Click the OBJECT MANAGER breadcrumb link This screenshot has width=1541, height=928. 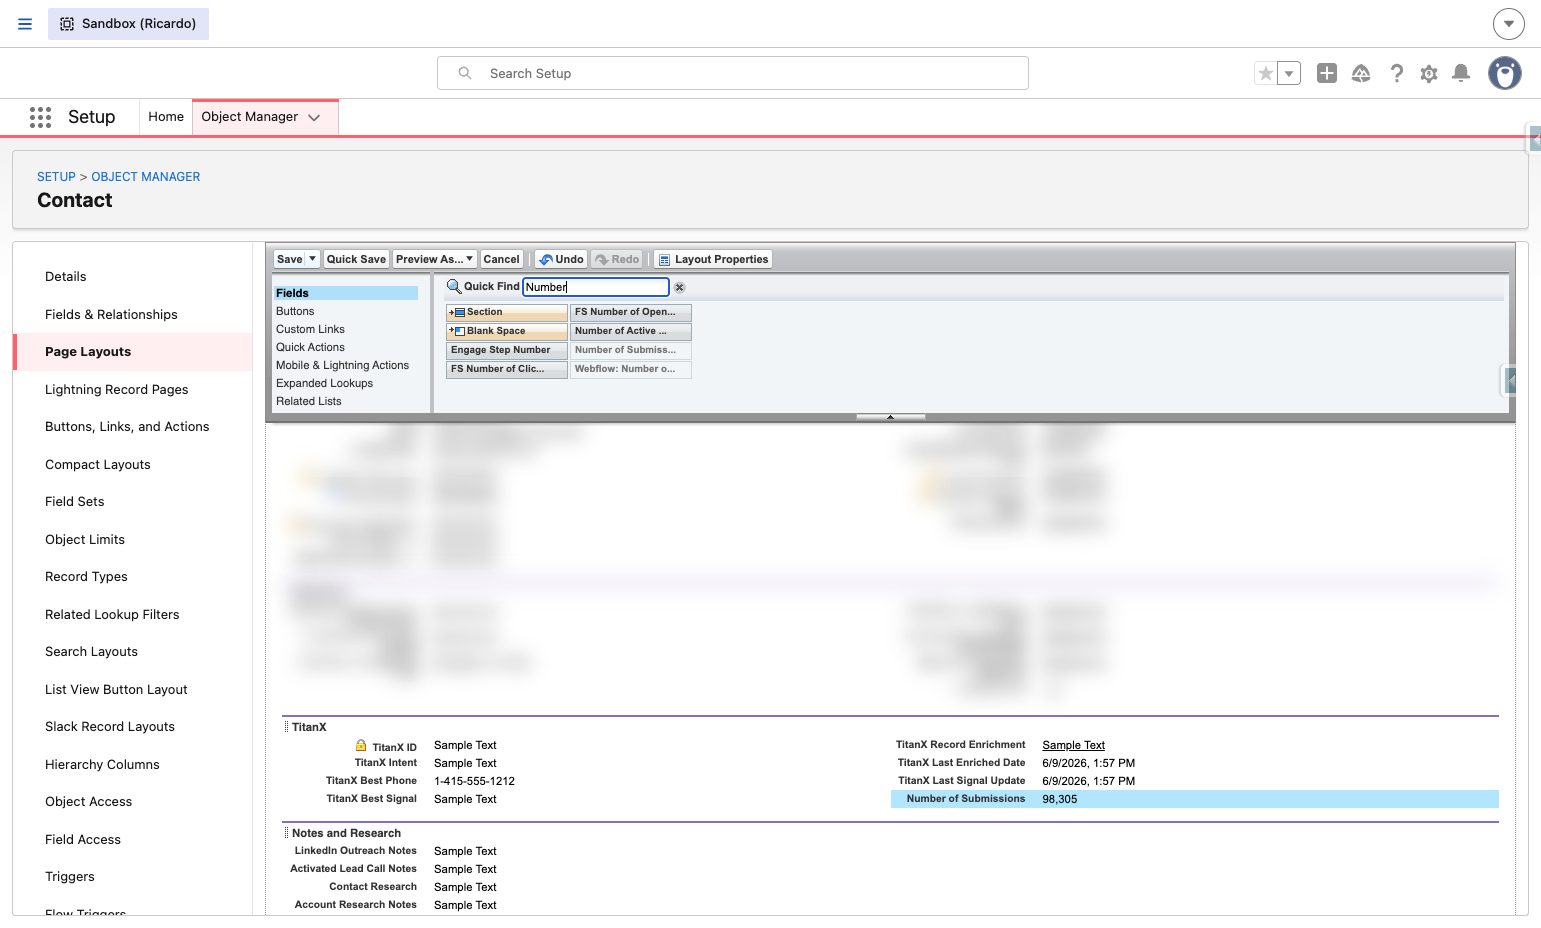[x=146, y=177]
